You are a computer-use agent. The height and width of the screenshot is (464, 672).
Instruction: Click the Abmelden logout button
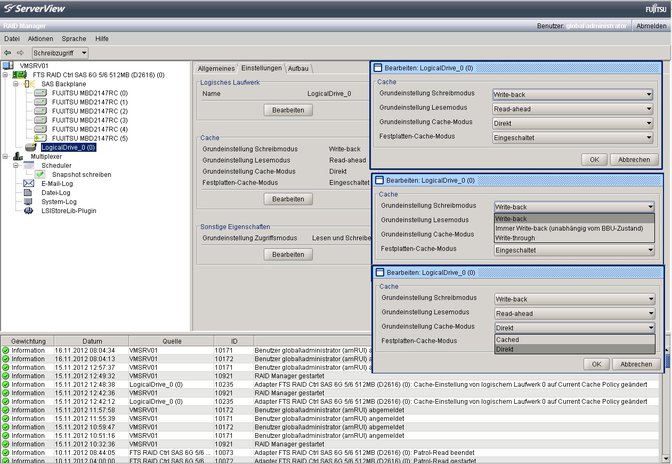pyautogui.click(x=651, y=26)
